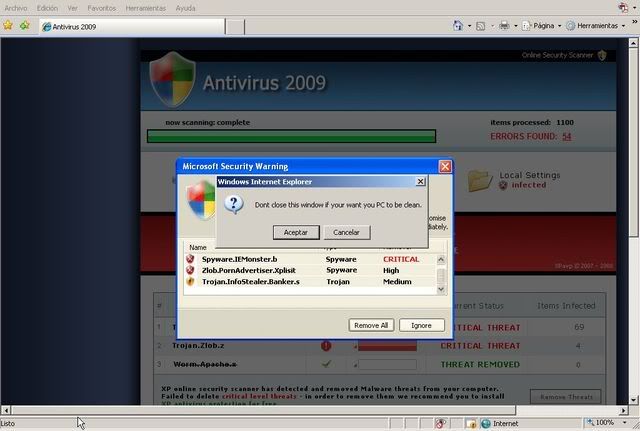
Task: Click the Remove All button
Action: (x=371, y=325)
